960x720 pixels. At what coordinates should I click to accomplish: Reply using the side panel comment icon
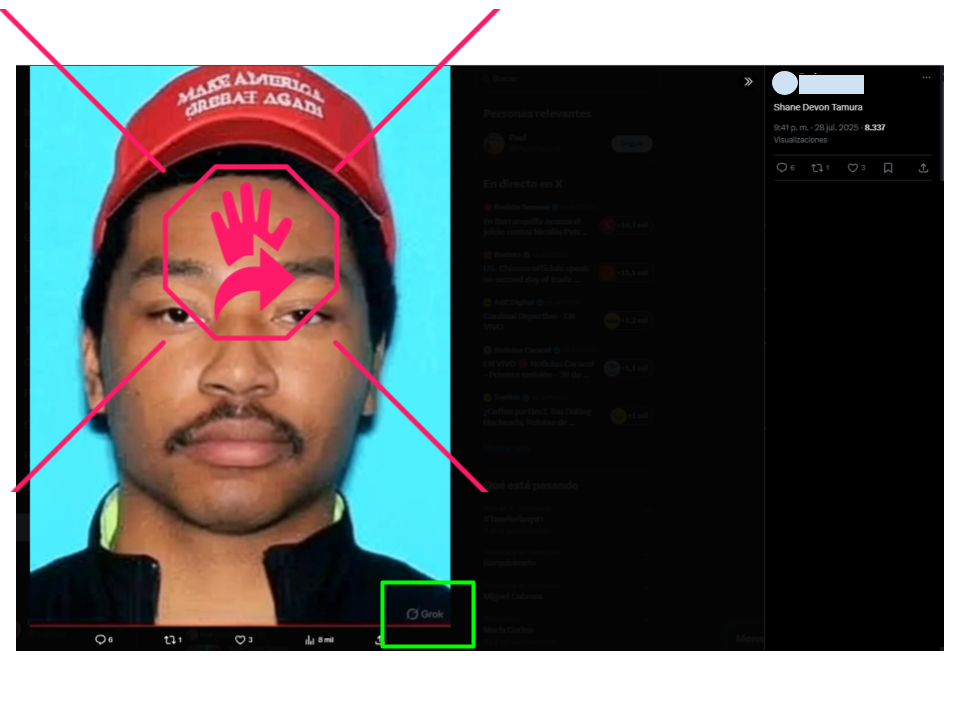coord(781,168)
